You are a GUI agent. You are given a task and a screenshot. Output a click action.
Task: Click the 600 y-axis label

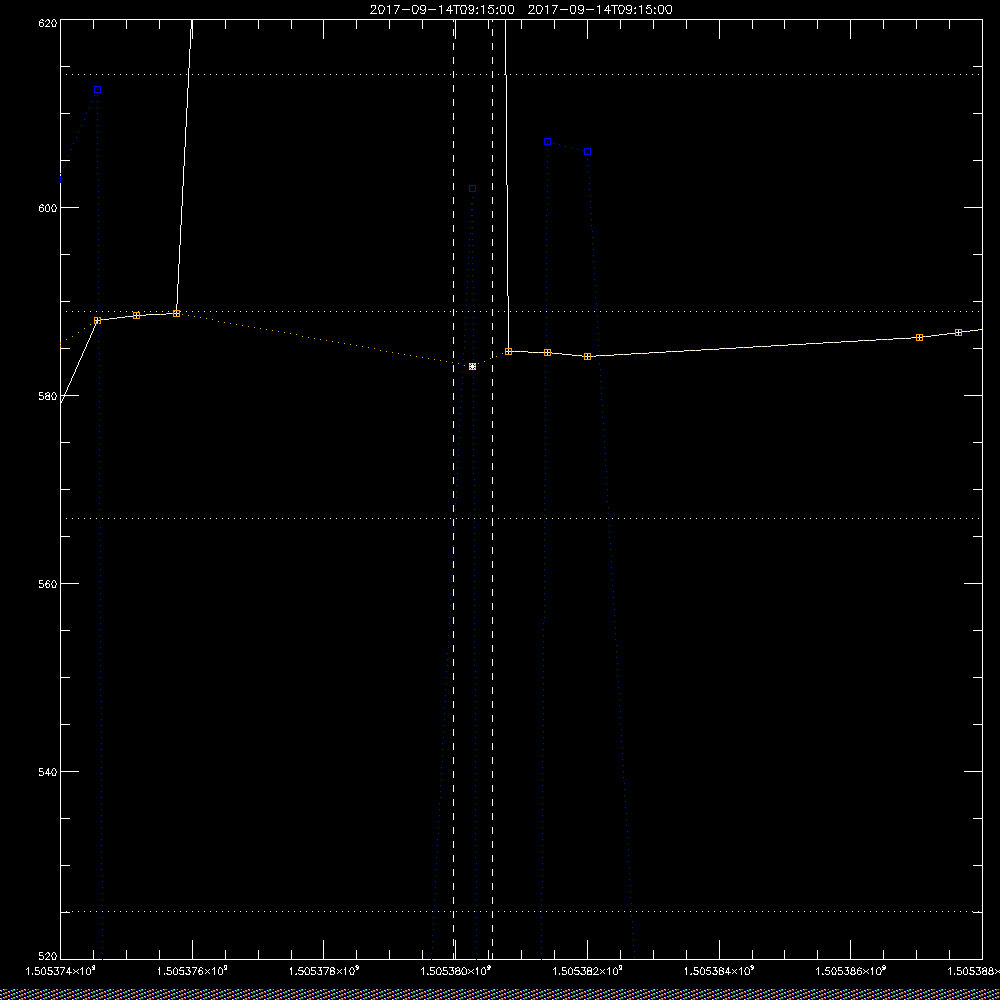(x=48, y=208)
